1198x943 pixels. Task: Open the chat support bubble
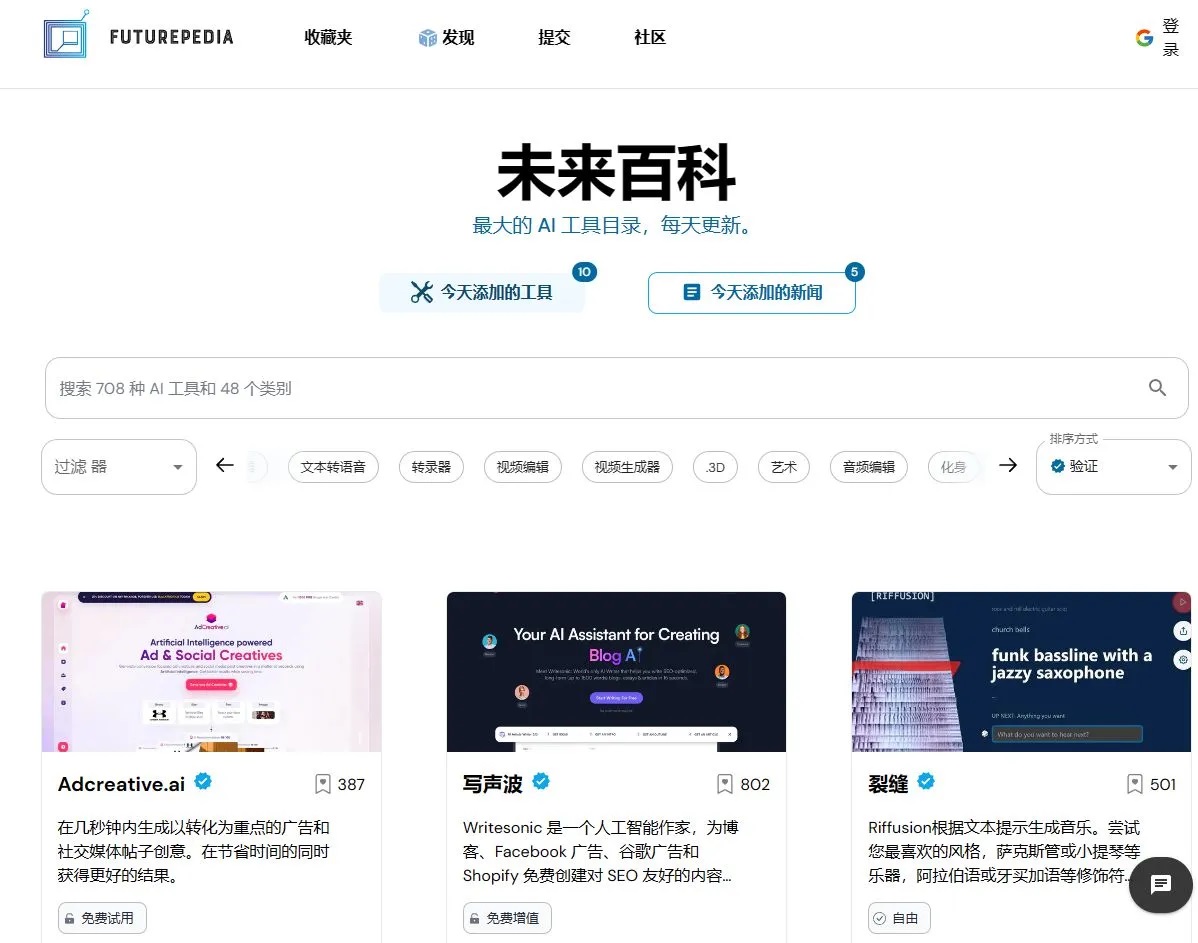(x=1161, y=885)
